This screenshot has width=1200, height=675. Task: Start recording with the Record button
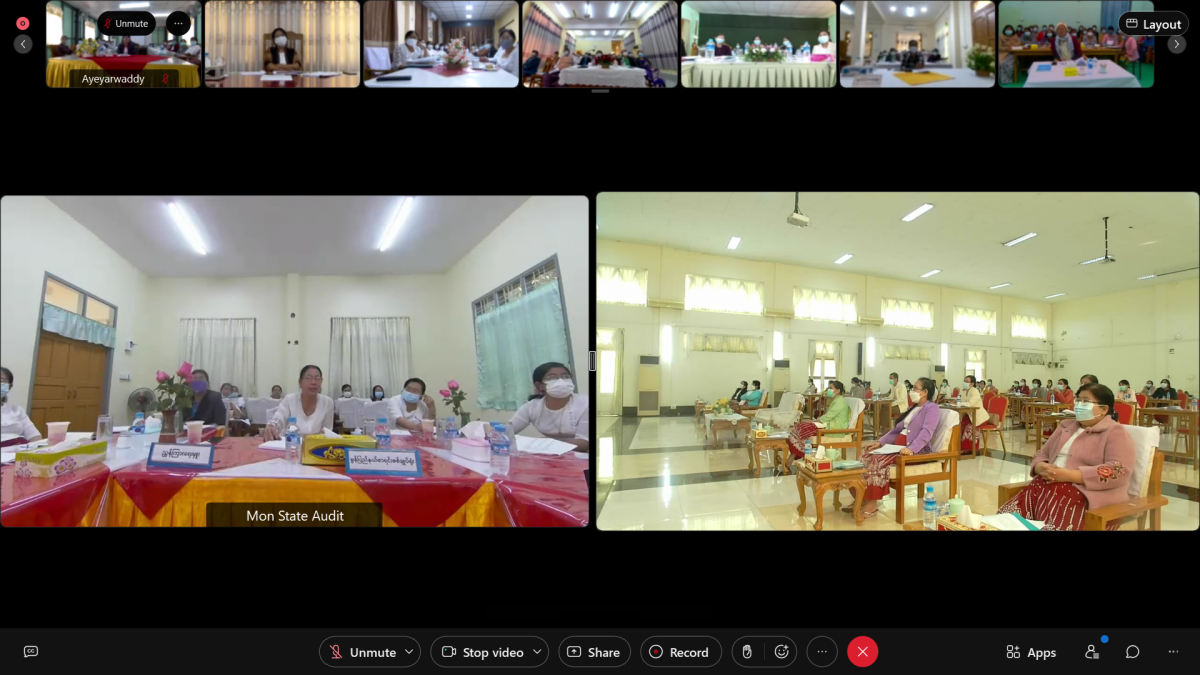tap(680, 652)
